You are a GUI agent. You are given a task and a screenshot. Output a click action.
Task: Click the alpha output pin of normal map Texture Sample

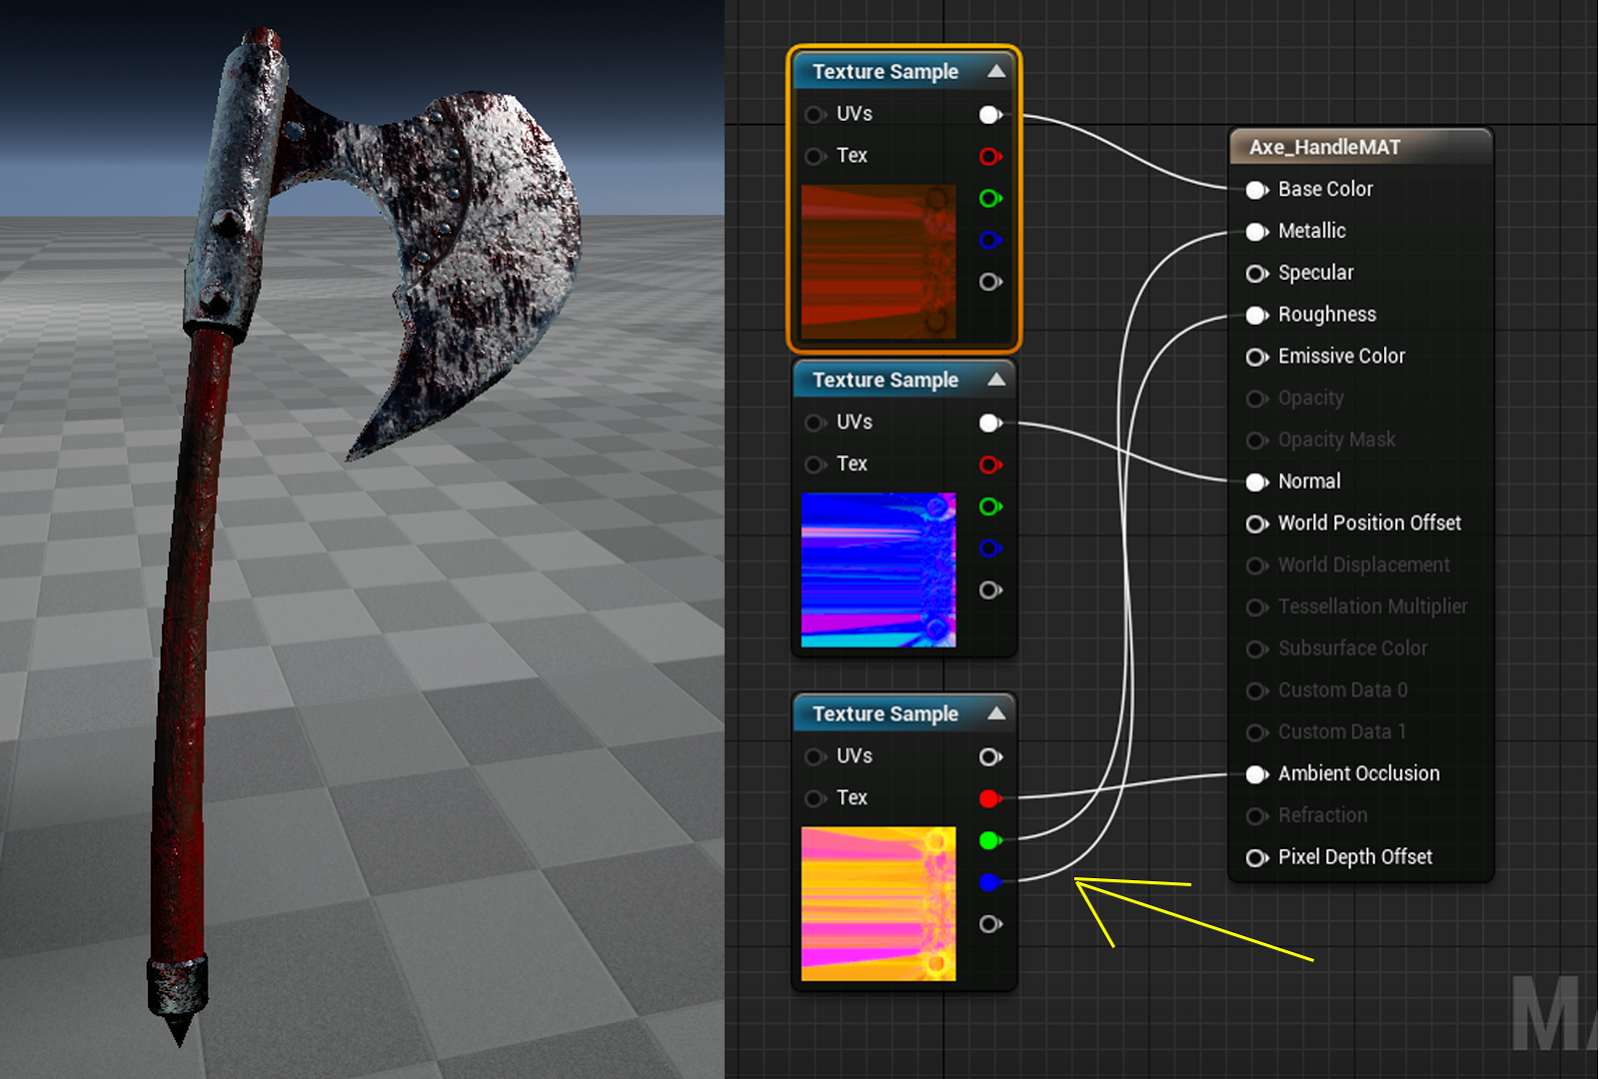click(x=990, y=590)
